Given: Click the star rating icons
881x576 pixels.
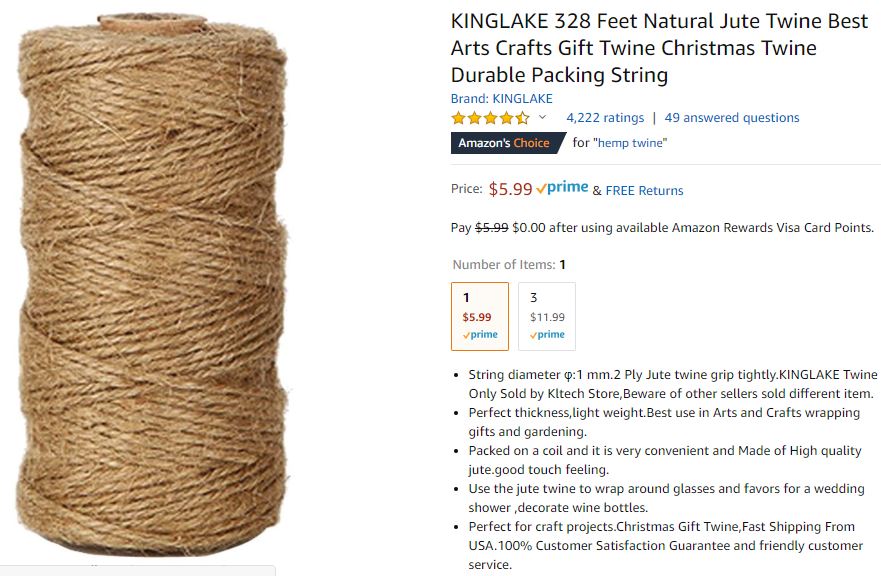Looking at the screenshot, I should click(x=490, y=117).
